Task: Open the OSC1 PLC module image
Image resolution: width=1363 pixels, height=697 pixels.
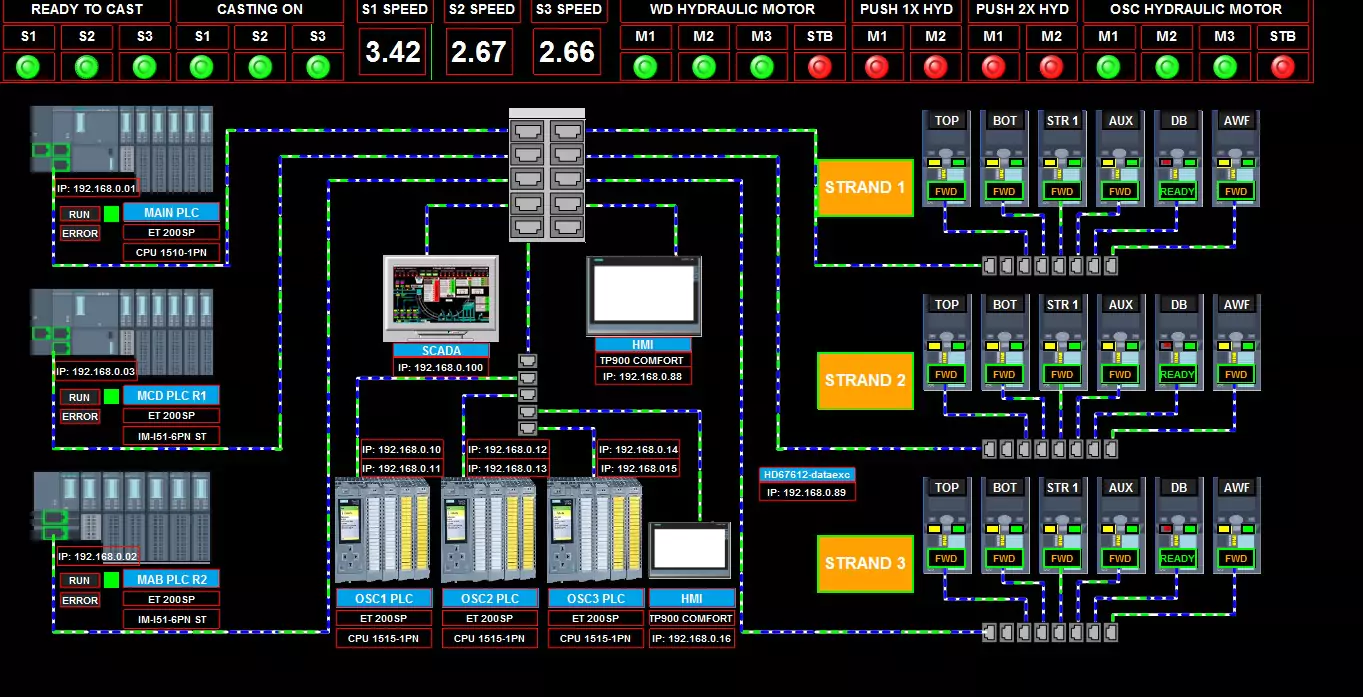Action: pyautogui.click(x=383, y=530)
